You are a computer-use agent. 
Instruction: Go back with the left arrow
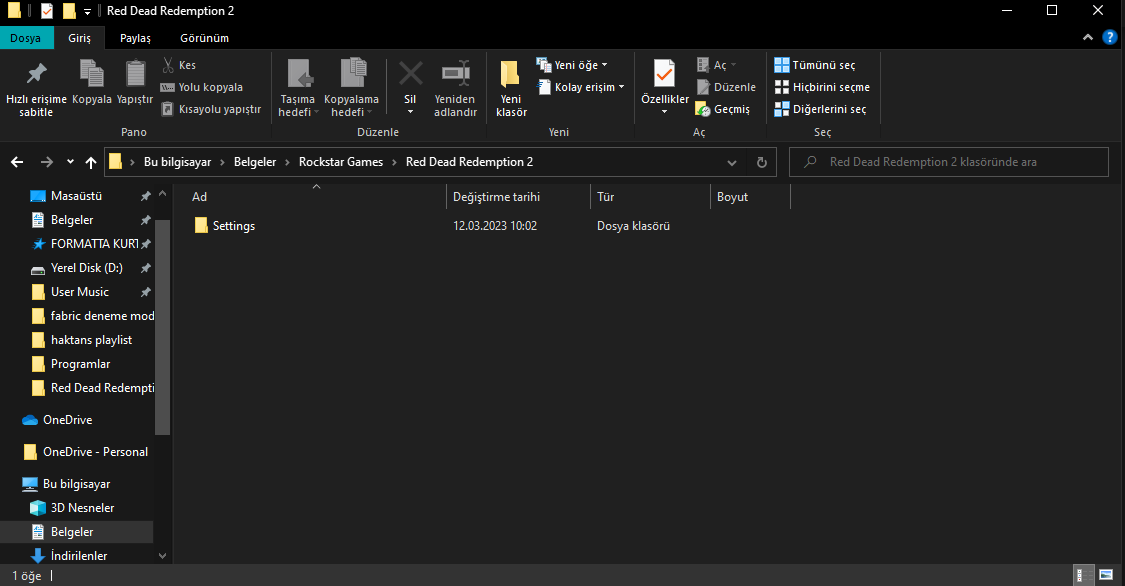17,162
